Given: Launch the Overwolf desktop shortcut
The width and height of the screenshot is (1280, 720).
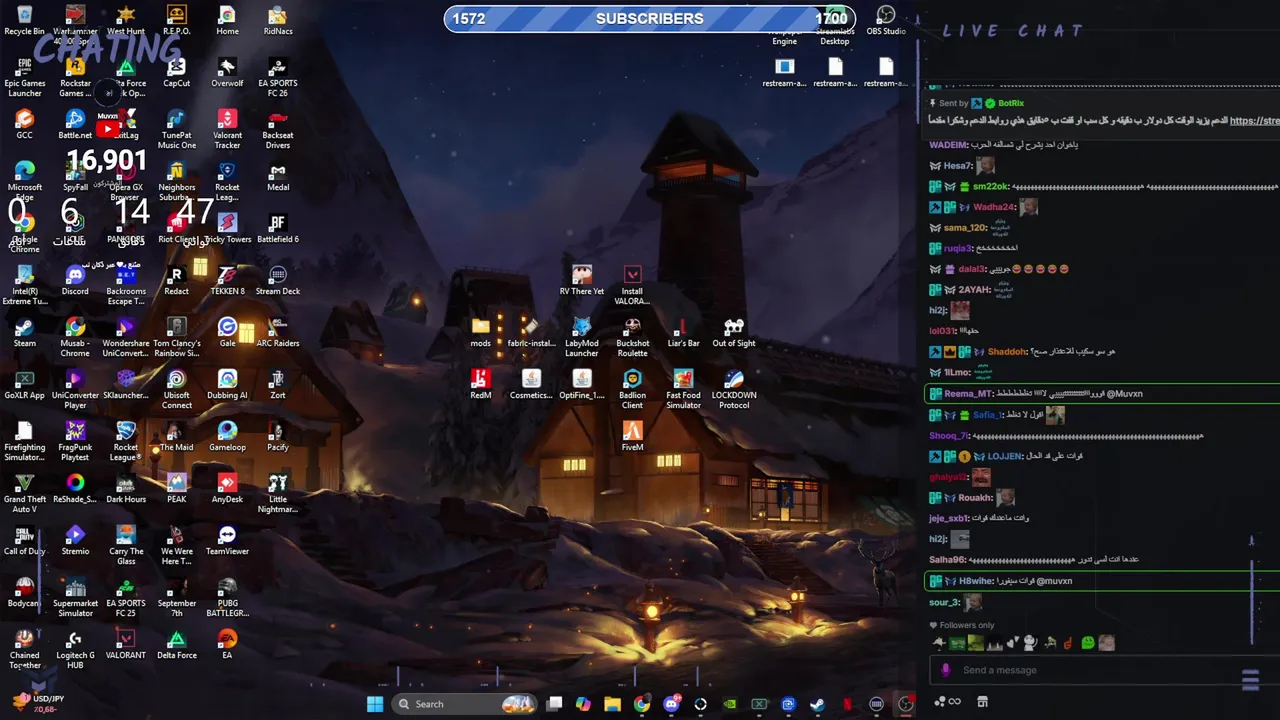Looking at the screenshot, I should click(227, 72).
